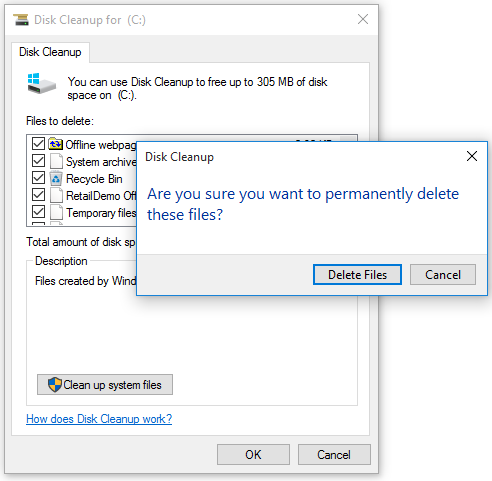Click Cancel at bottom of Disk Cleanup window
Screen dimensions: 492x481
click(334, 454)
